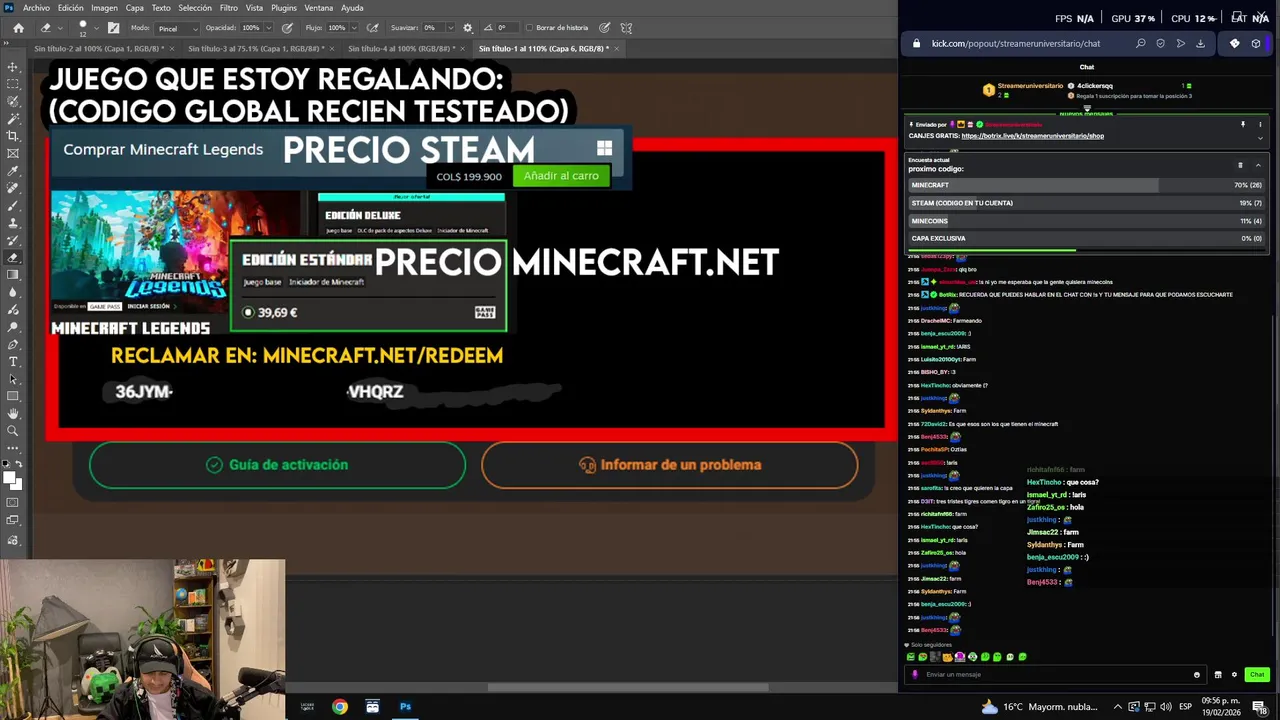This screenshot has height=720, width=1280.
Task: Click download icon in browser address bar
Action: tap(1200, 44)
